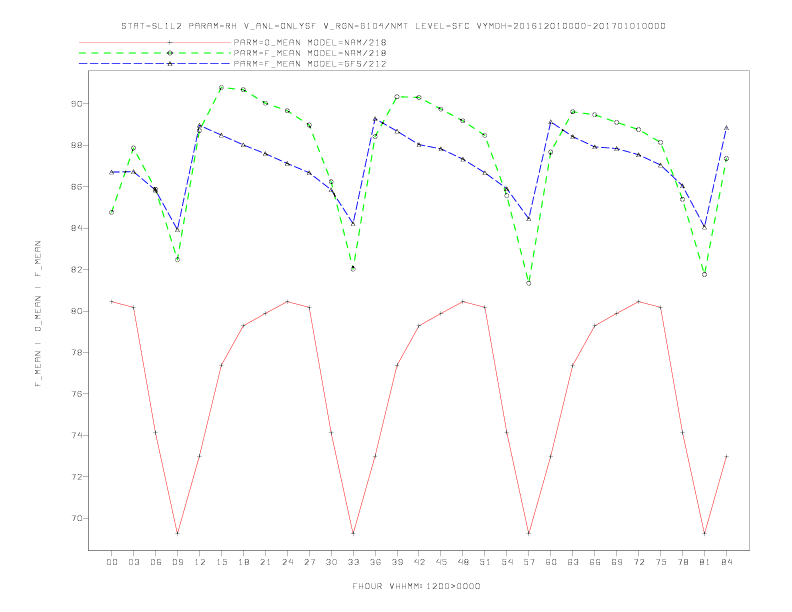
Task: Click x-axis tick label 30
Action: (x=331, y=562)
